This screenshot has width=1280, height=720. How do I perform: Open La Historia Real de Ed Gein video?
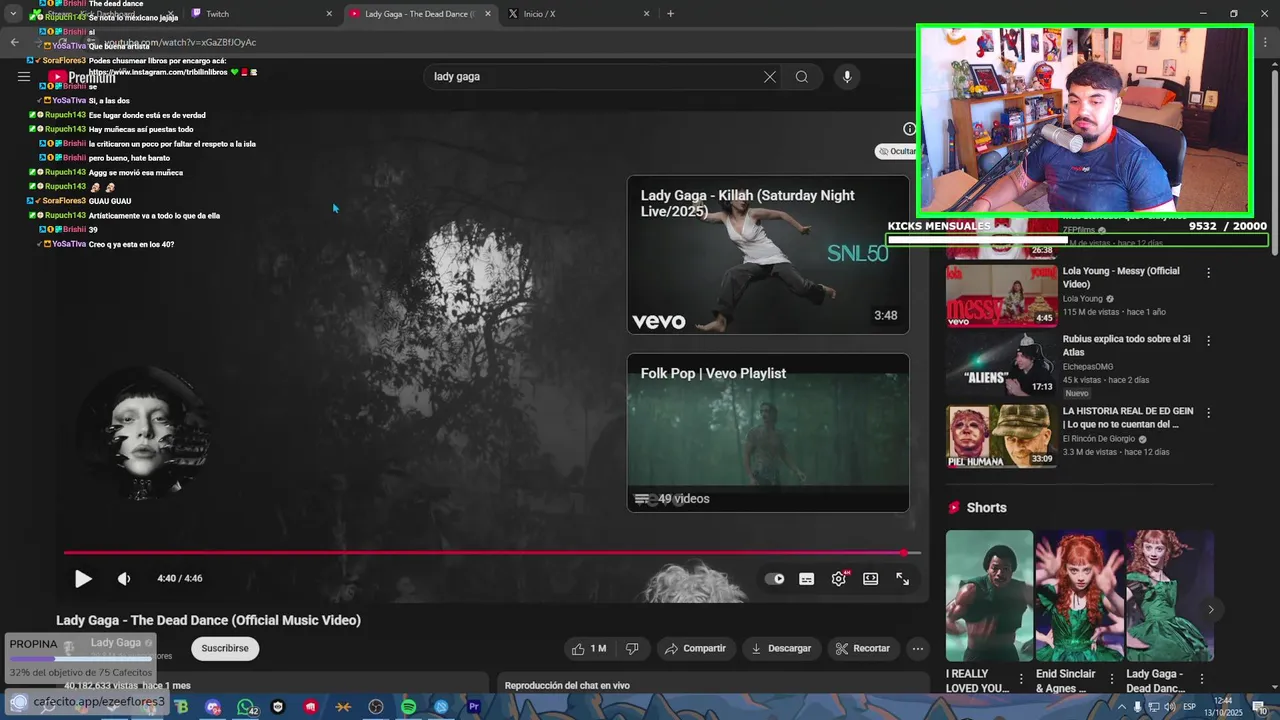click(x=1002, y=436)
